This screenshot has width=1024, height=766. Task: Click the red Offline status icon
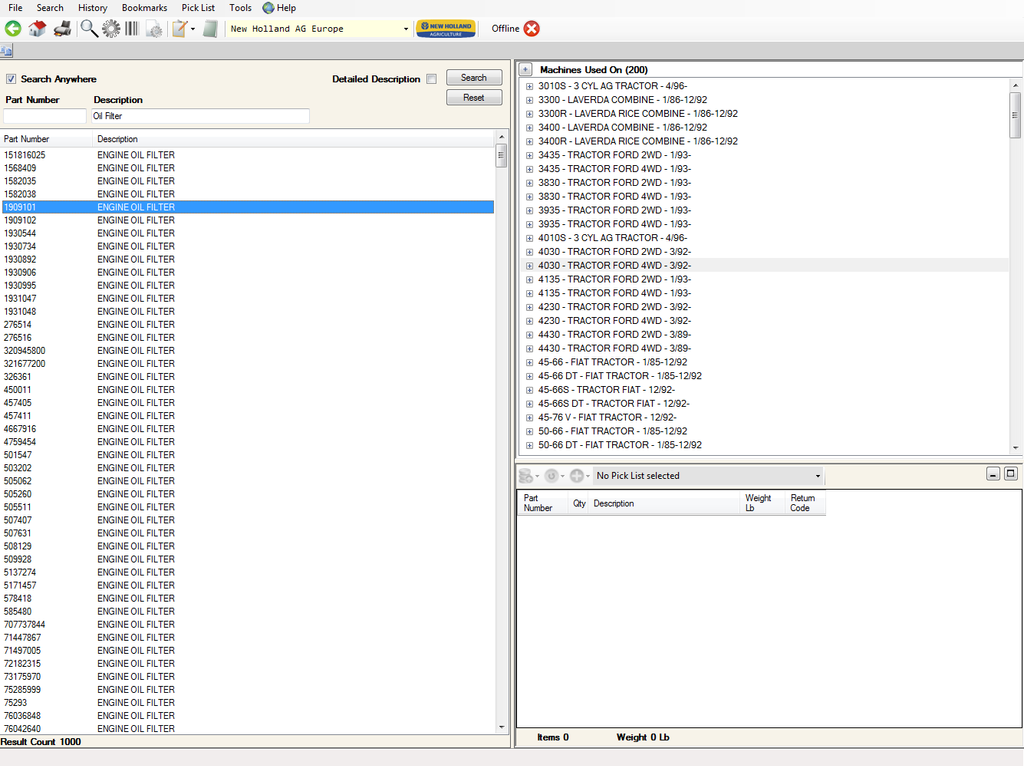tap(531, 29)
